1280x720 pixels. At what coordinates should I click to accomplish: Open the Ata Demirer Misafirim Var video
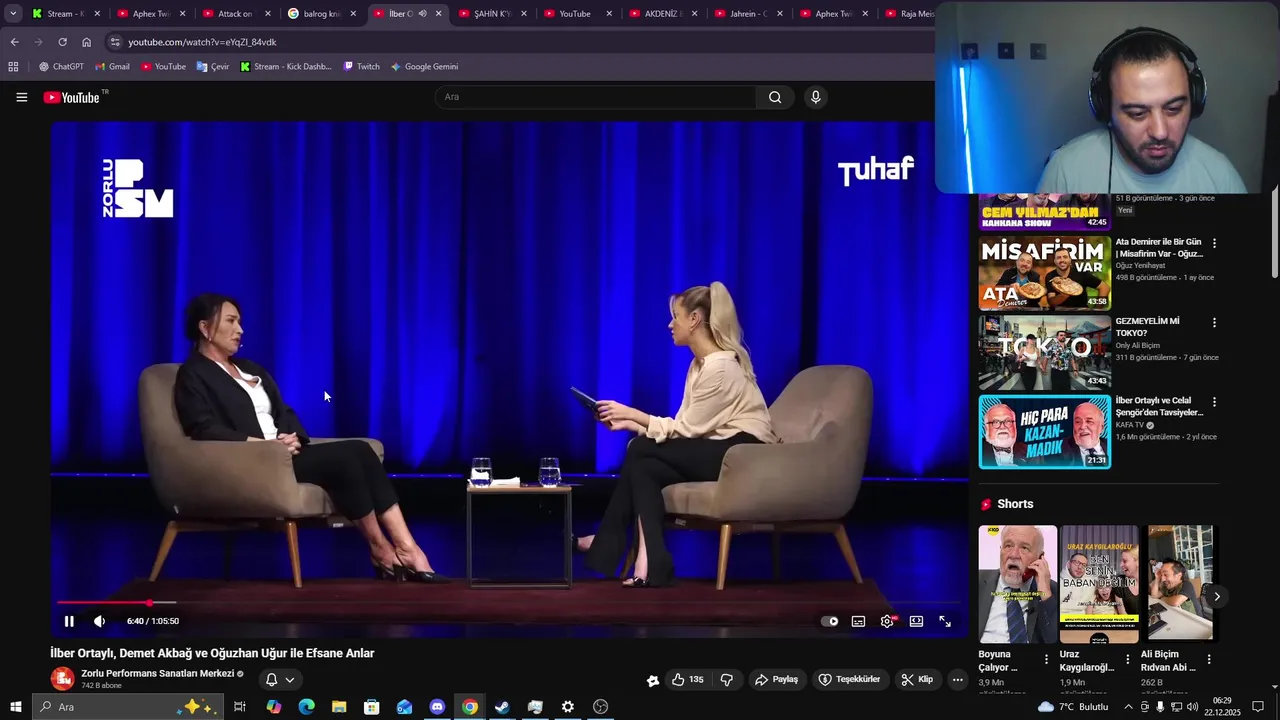(1044, 273)
